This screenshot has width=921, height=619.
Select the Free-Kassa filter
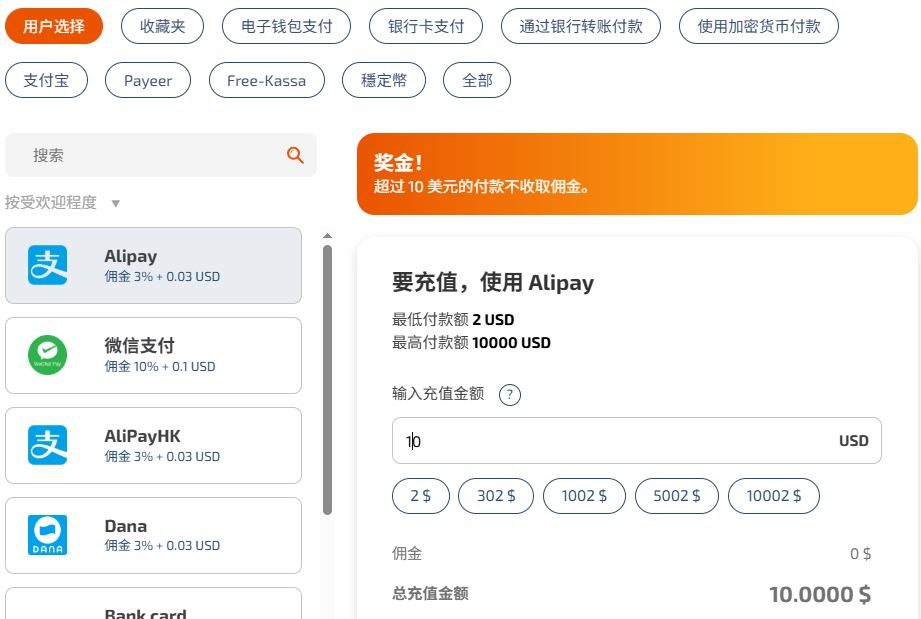click(267, 80)
